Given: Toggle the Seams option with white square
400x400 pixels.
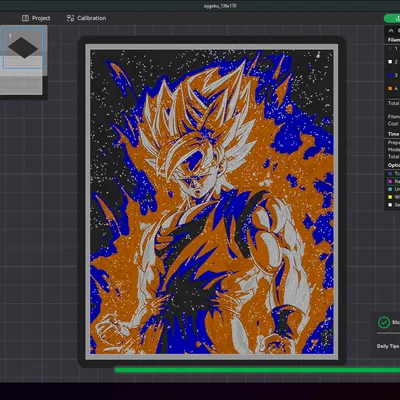Looking at the screenshot, I should pyautogui.click(x=390, y=205).
